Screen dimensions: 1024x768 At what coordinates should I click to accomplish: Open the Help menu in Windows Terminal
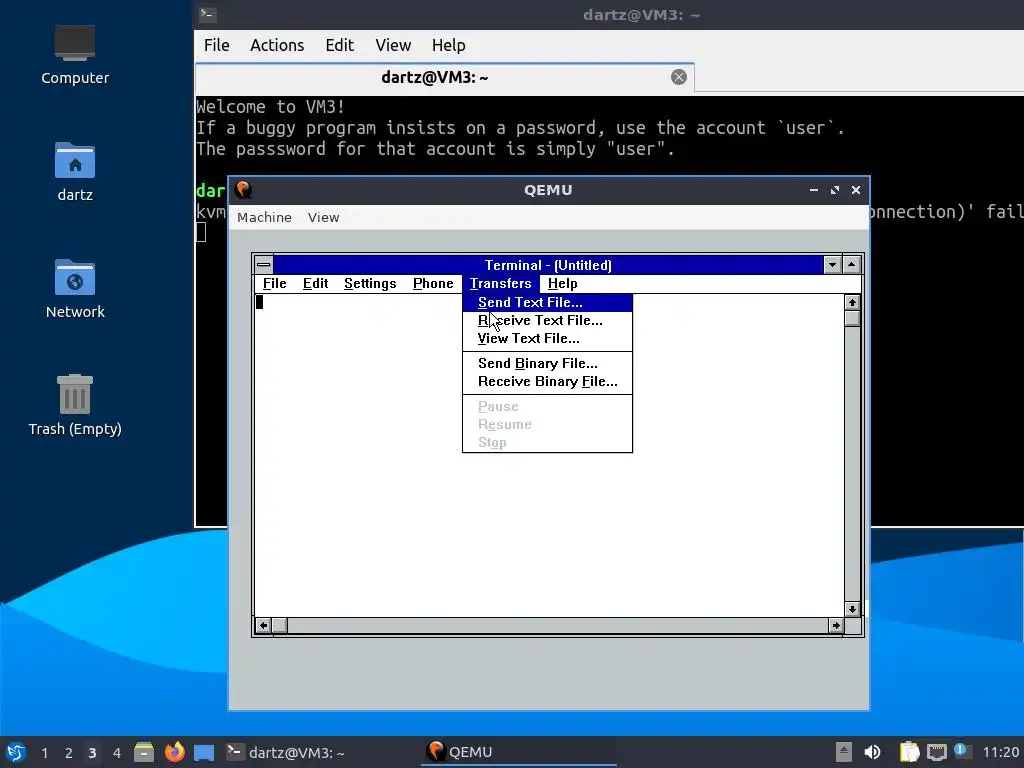tap(562, 283)
